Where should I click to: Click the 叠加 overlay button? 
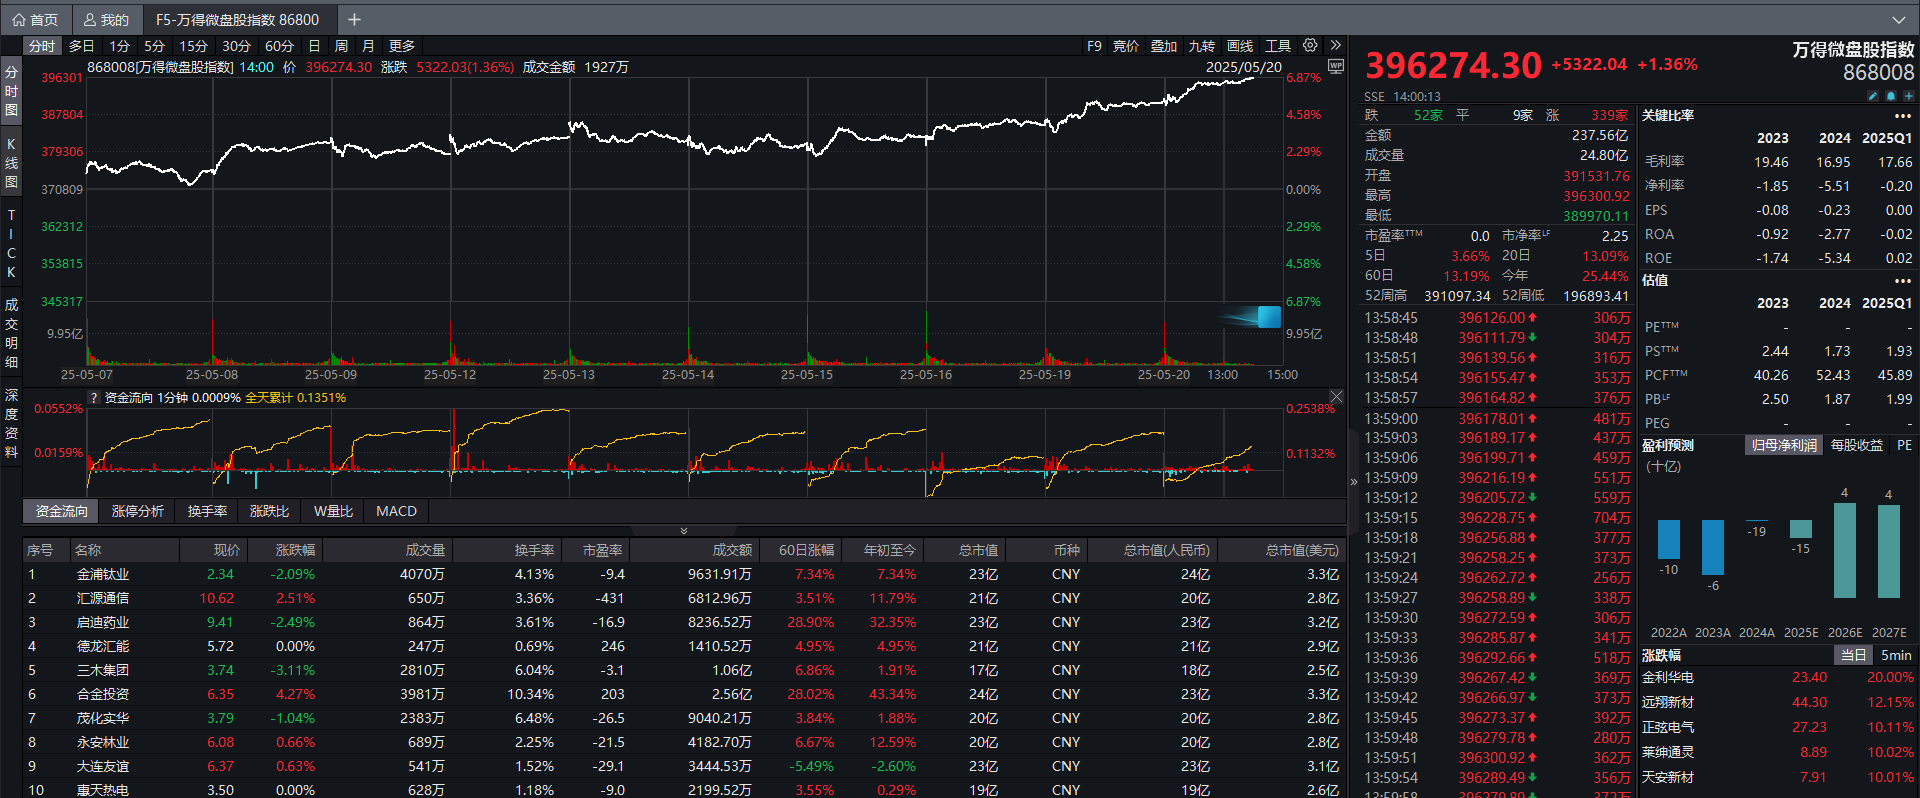click(1163, 46)
